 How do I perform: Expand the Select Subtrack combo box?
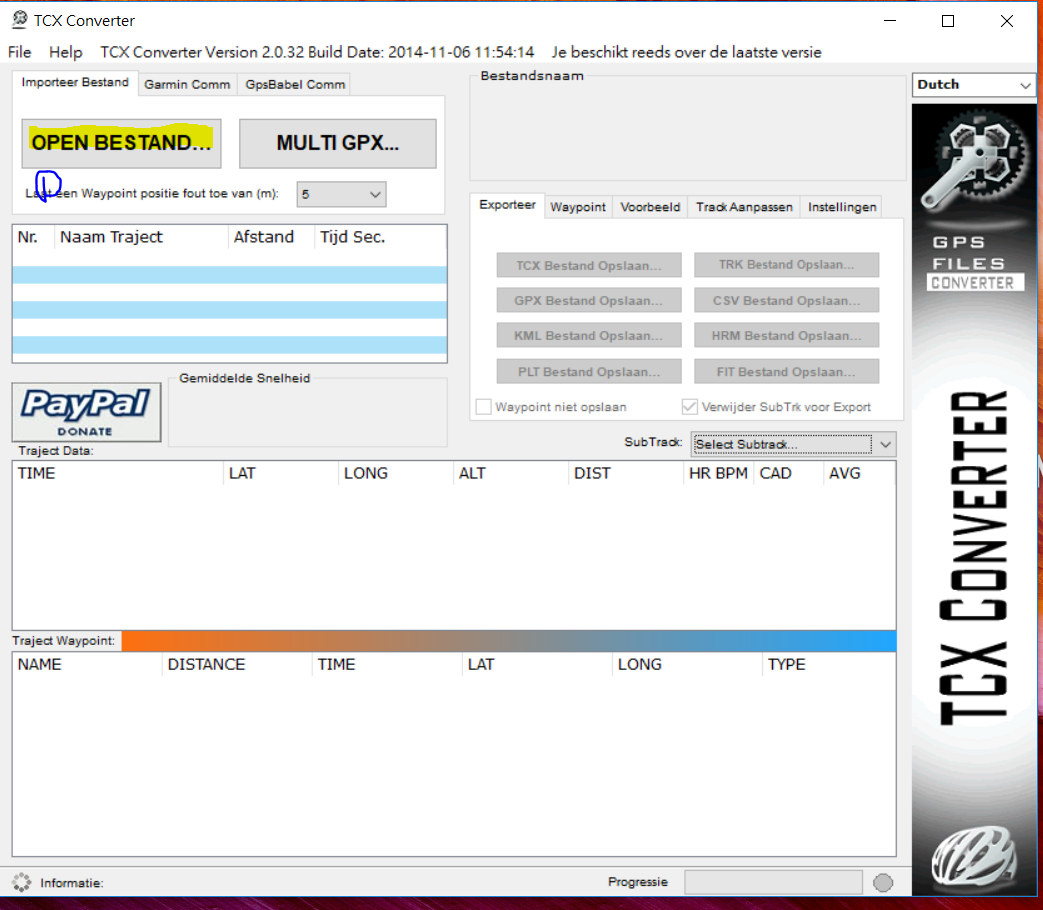coord(793,444)
